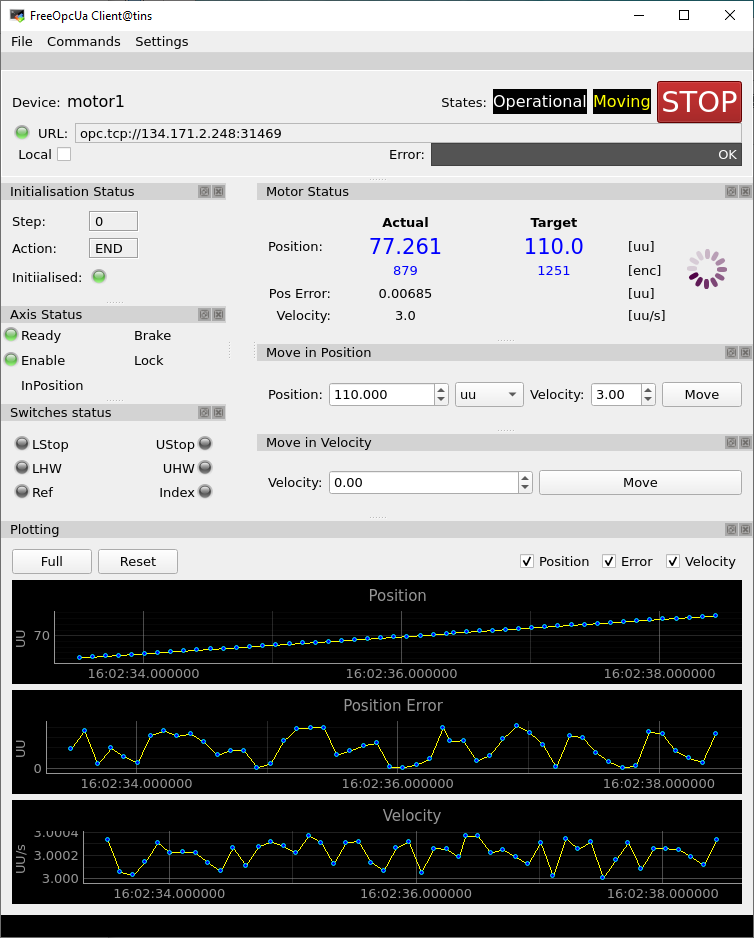Close the Plotting panel
This screenshot has height=938, width=754.
pos(746,529)
